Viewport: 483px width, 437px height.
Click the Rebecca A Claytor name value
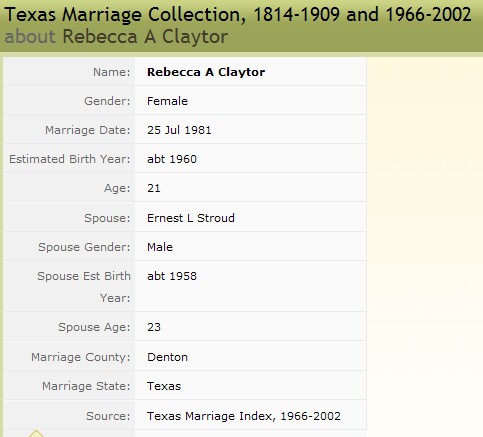pyautogui.click(x=206, y=72)
